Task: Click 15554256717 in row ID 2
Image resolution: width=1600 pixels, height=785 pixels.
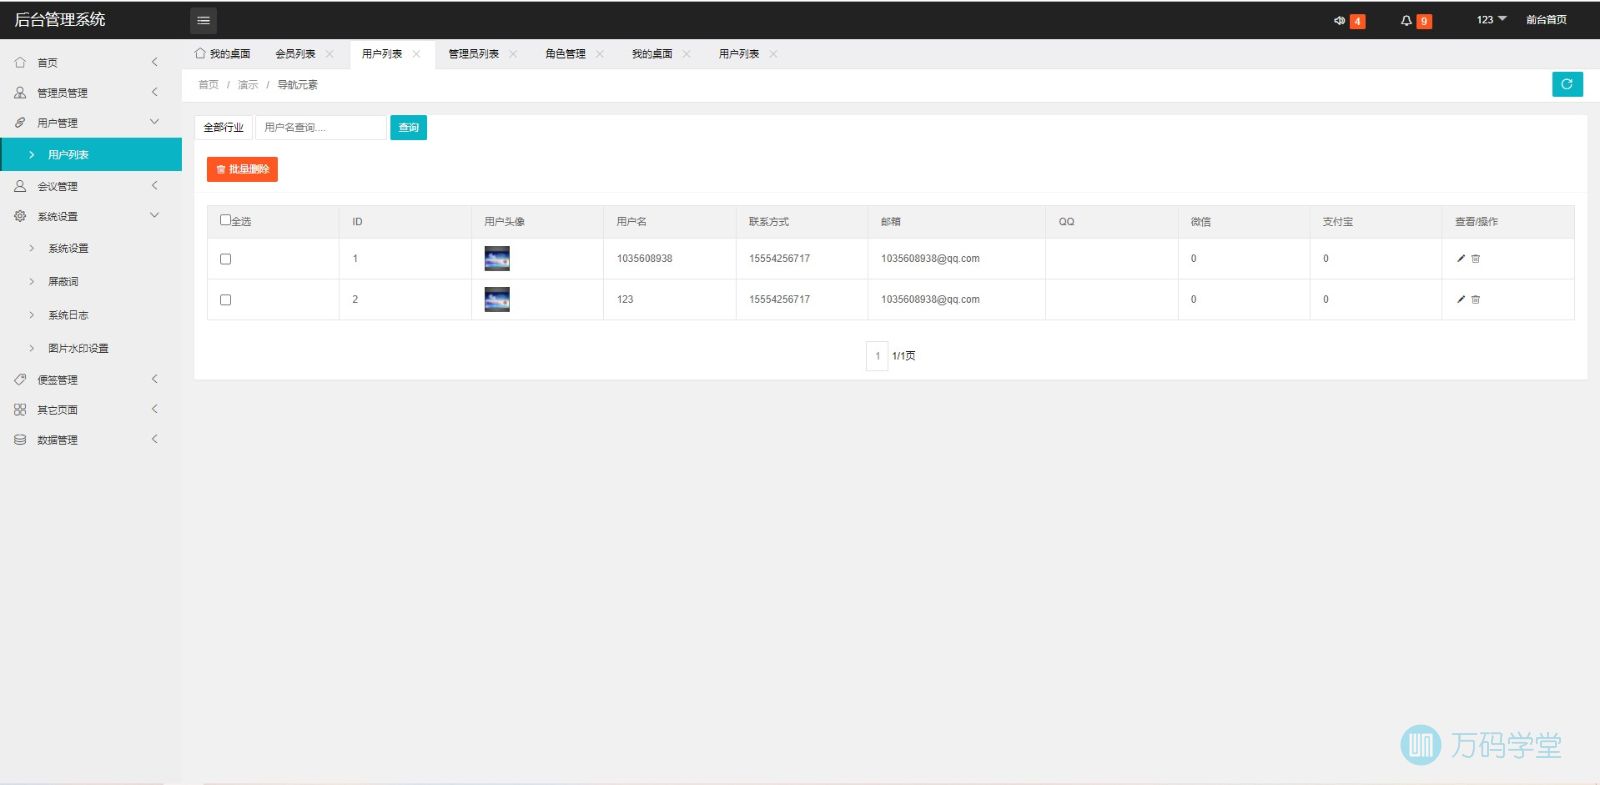Action: pos(779,299)
